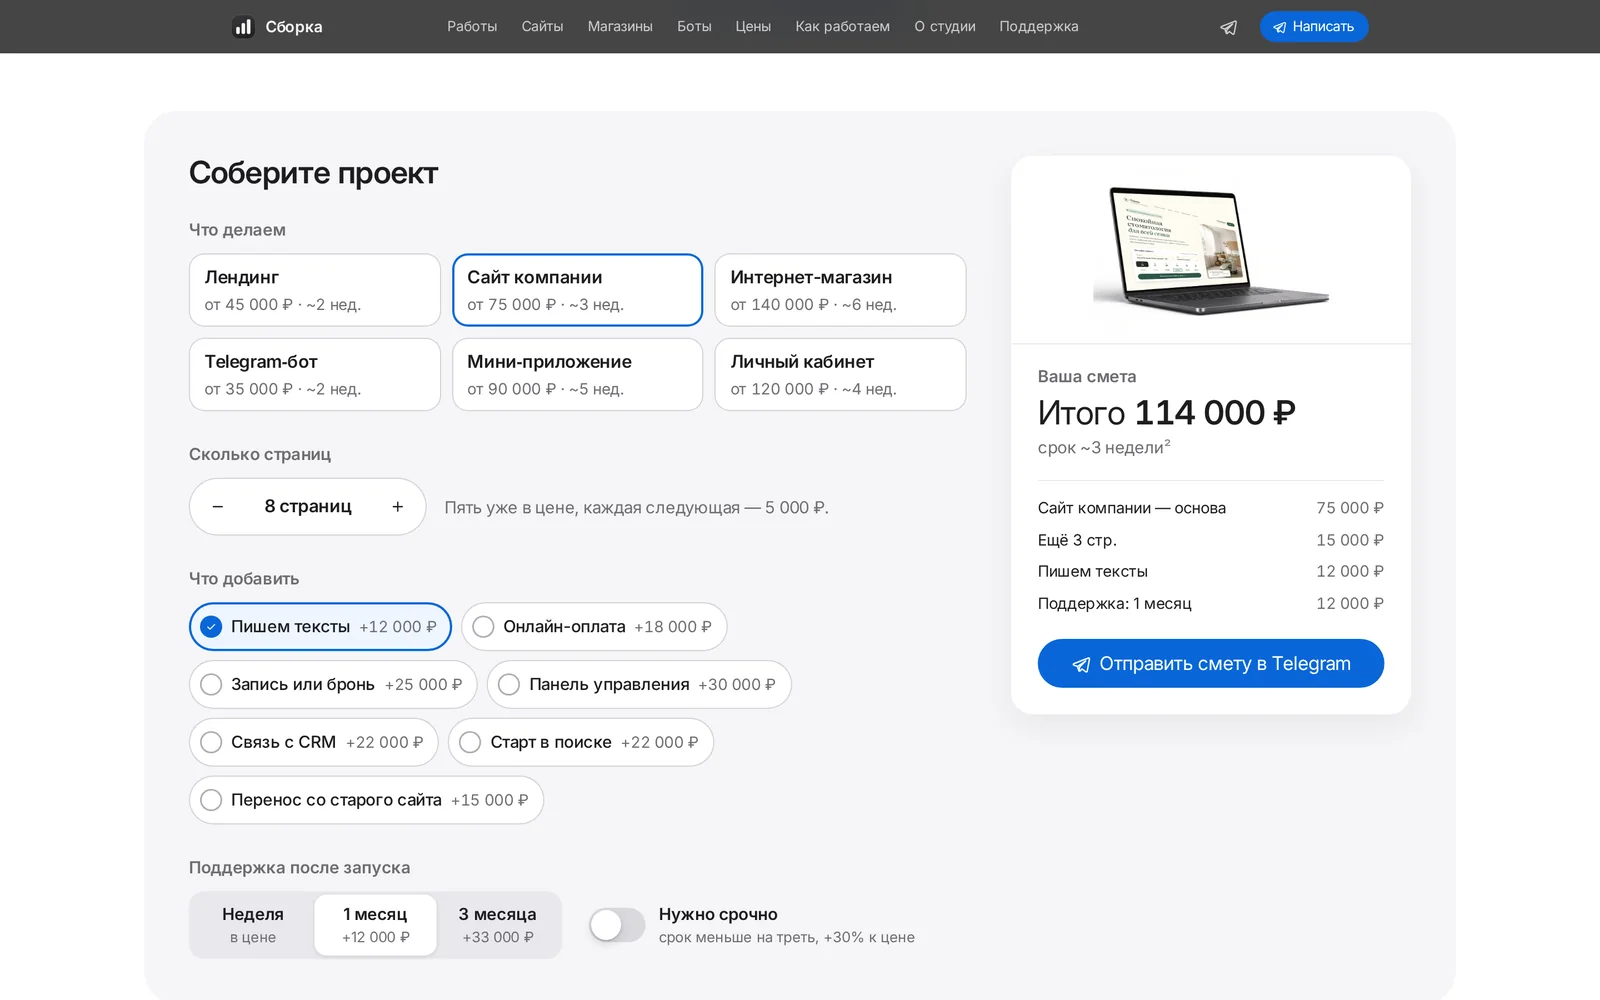Pick the Личный кабинет project card
This screenshot has width=1600, height=1000.
[840, 374]
